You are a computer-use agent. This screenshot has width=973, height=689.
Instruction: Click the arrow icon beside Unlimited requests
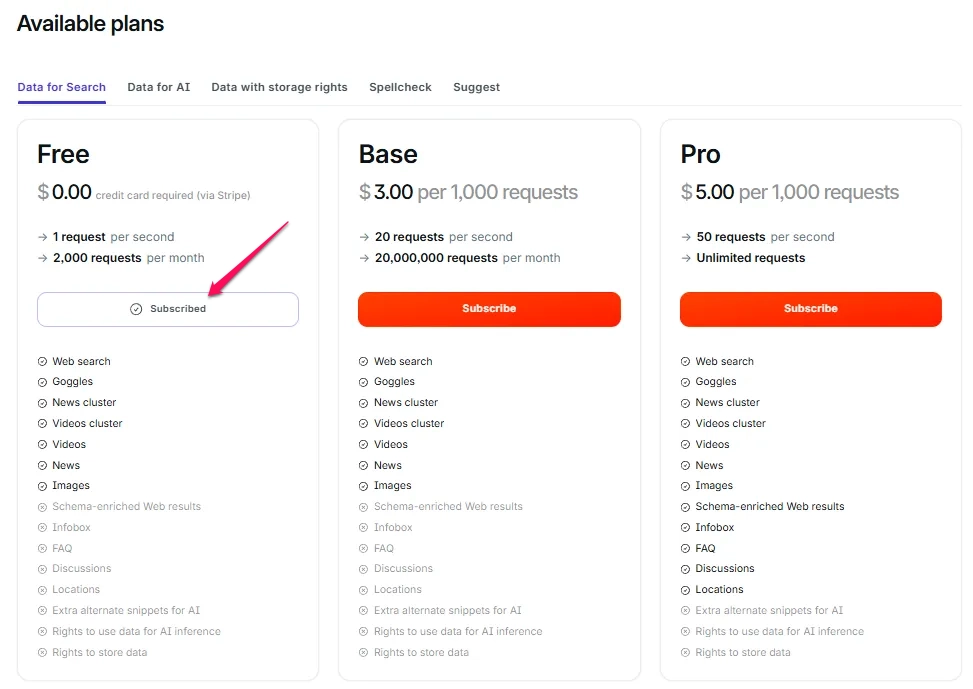(686, 258)
